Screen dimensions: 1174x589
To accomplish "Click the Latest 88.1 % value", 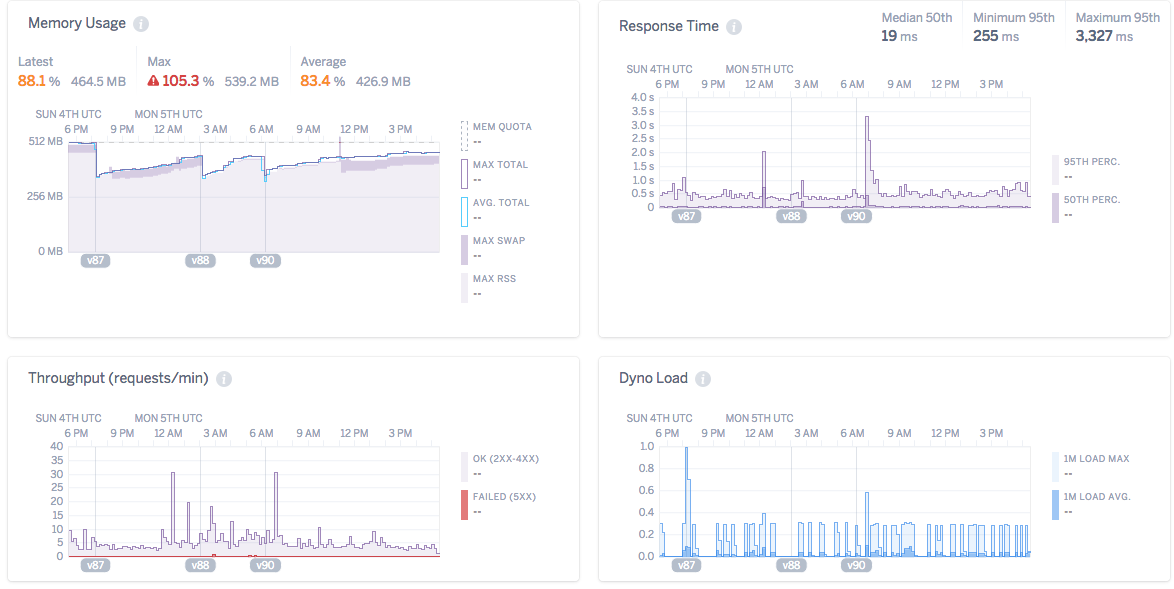I will pos(38,81).
